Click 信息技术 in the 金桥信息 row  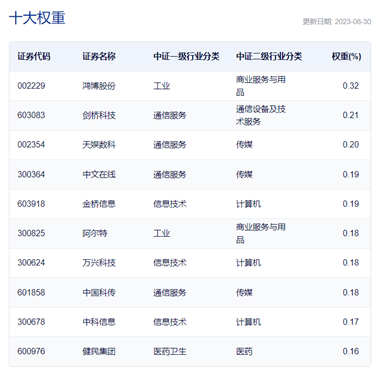click(x=170, y=204)
